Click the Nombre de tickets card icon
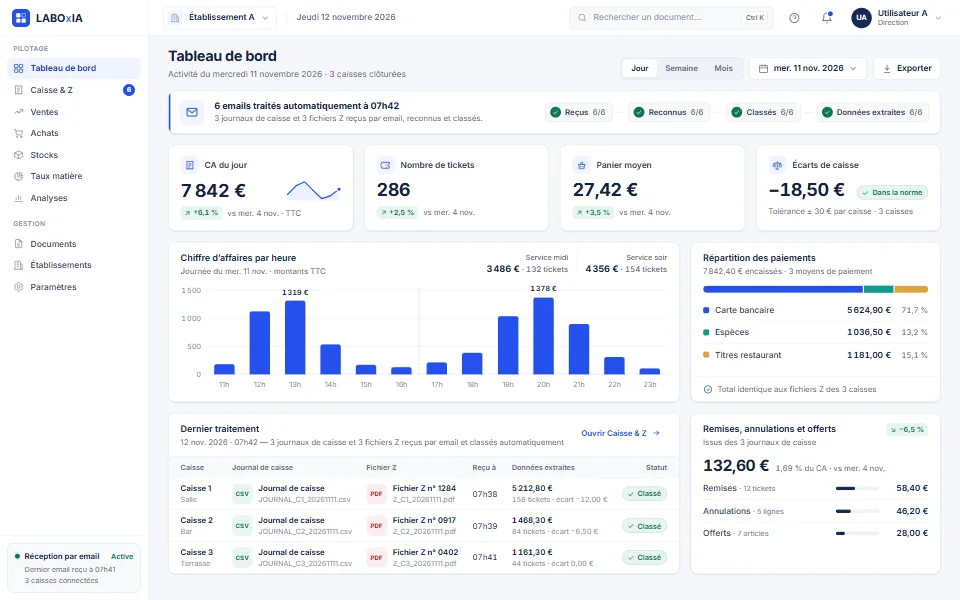The width and height of the screenshot is (960, 600). click(385, 165)
